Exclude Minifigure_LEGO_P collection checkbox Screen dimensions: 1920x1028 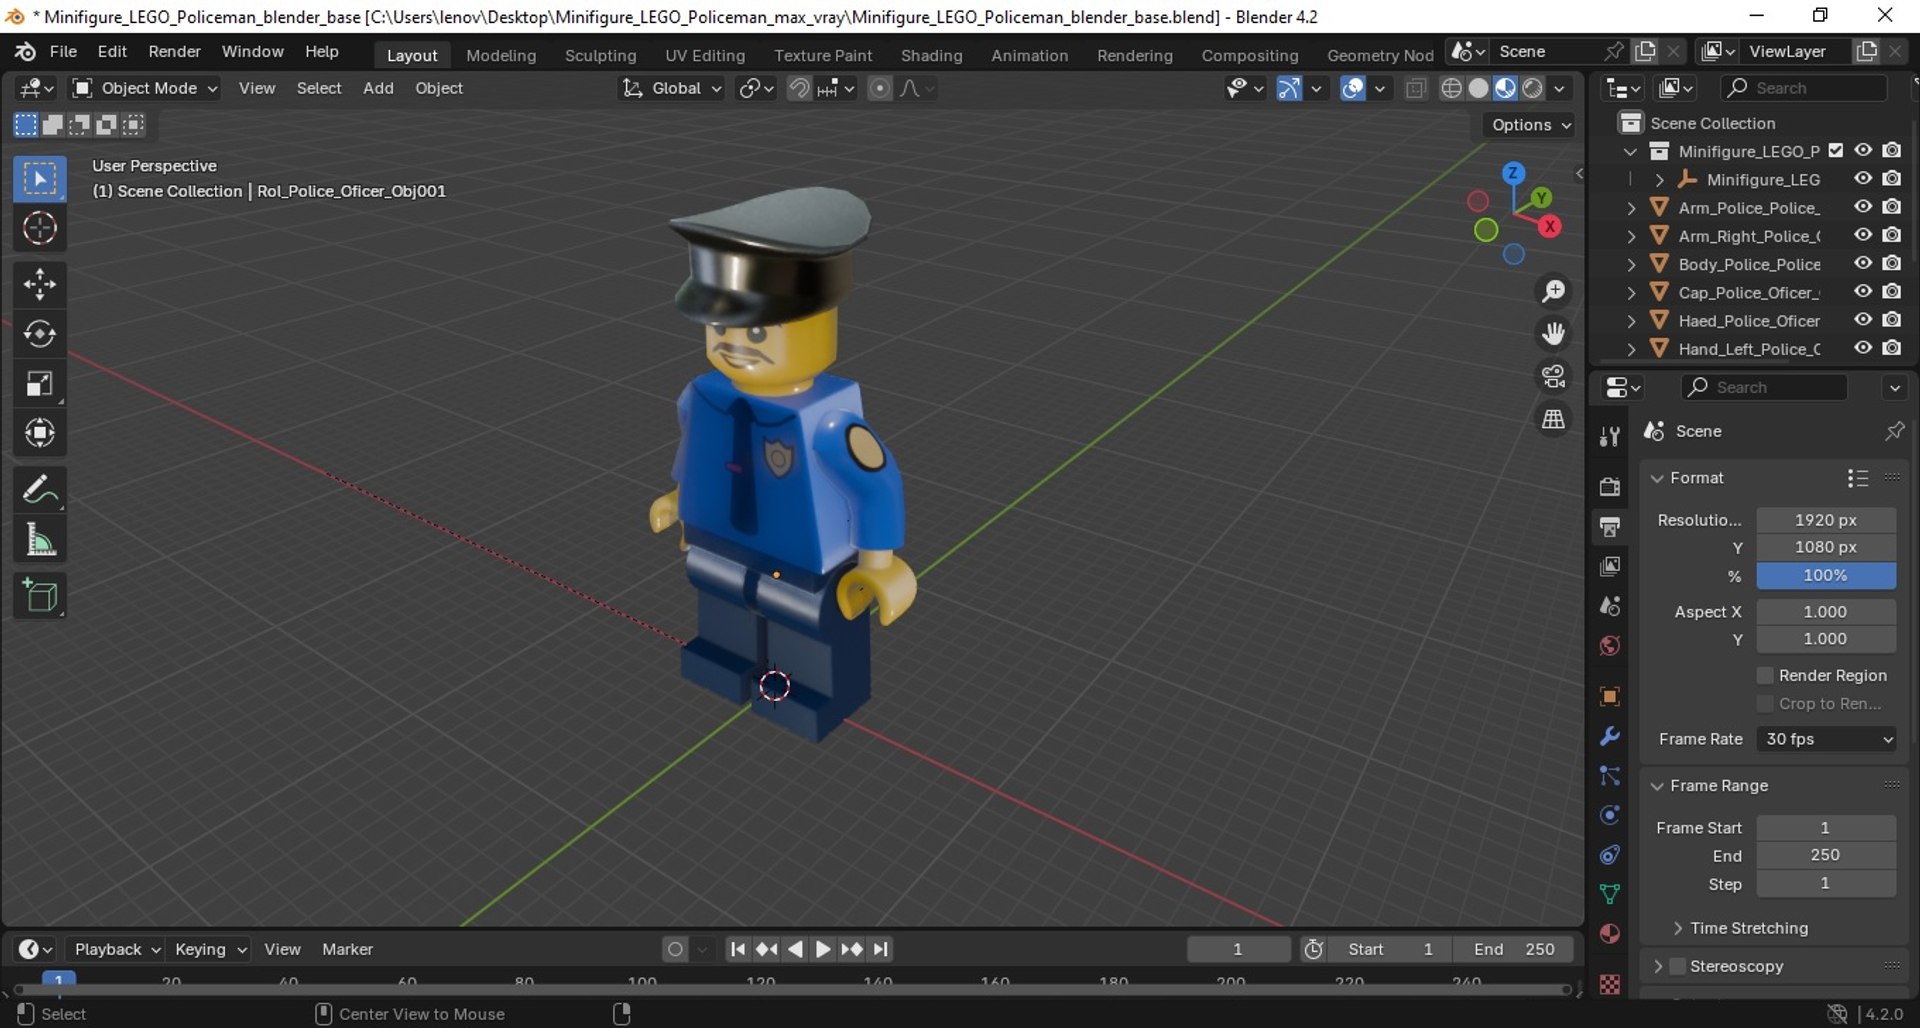1836,150
